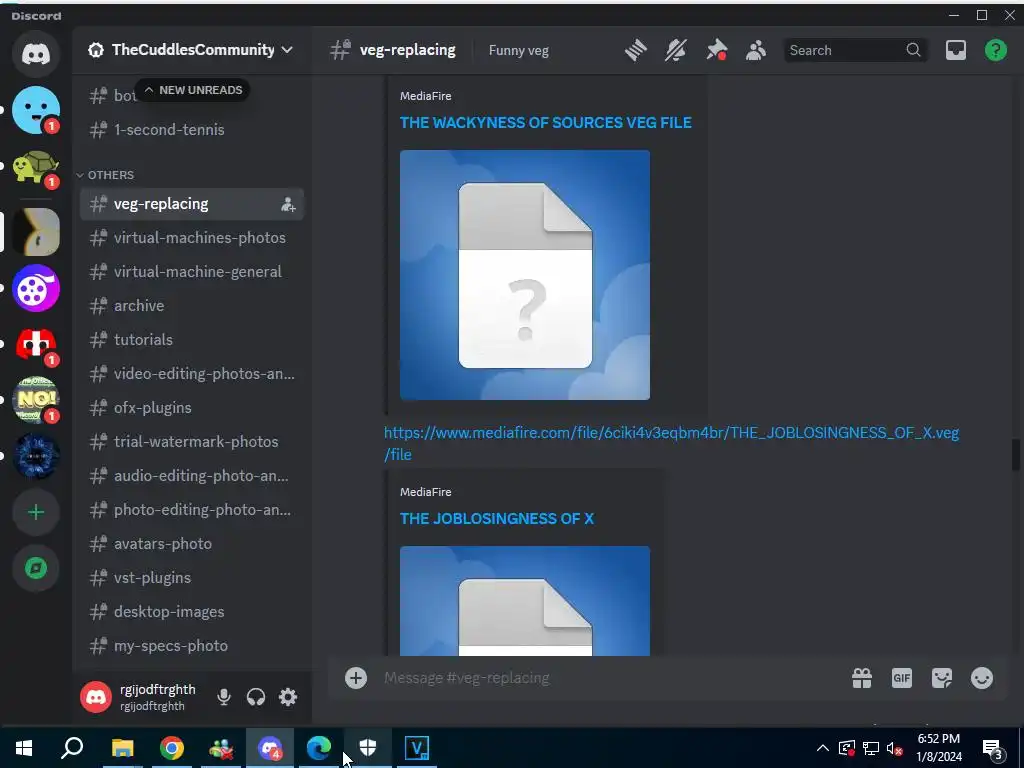Open the green turtle server
Image resolution: width=1024 pixels, height=768 pixels.
click(x=36, y=168)
